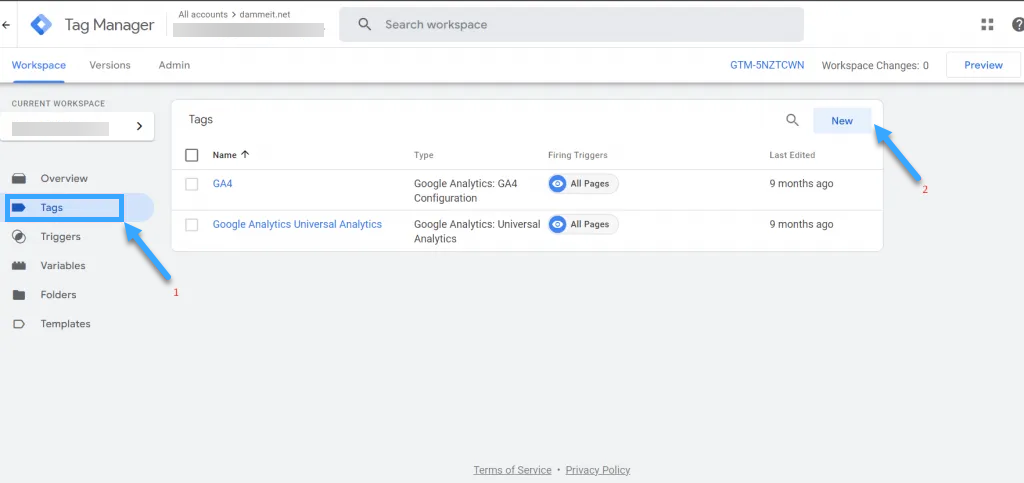This screenshot has height=483, width=1024.
Task: Click the GTM-5NZTCWN container ID
Action: [767, 65]
